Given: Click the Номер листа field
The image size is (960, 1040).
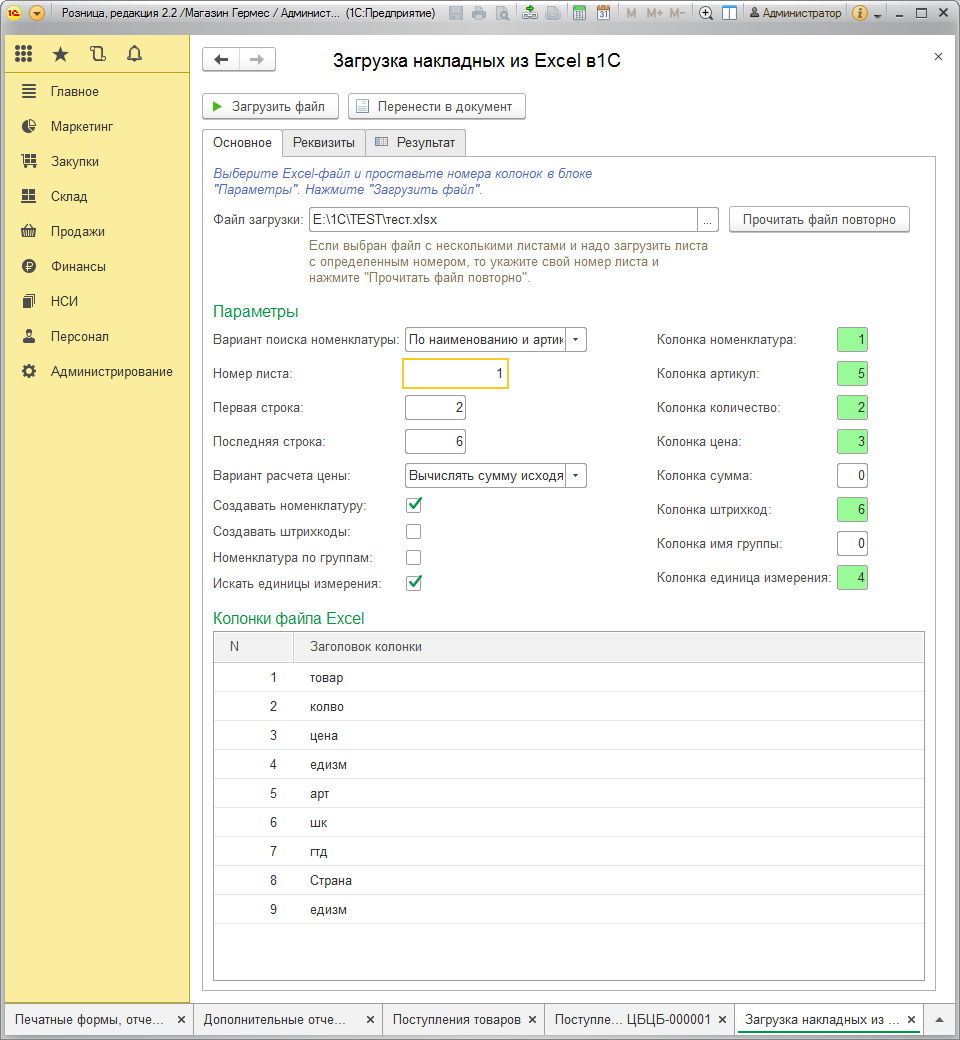Looking at the screenshot, I should [455, 373].
